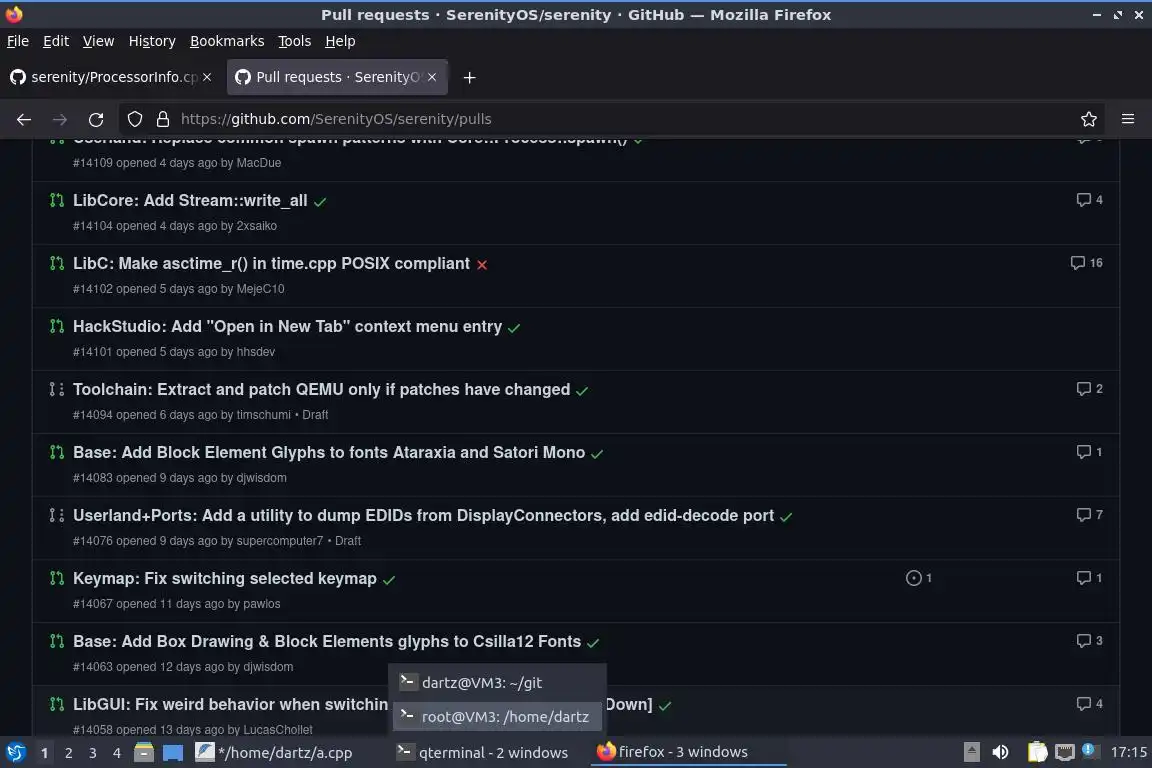Open the file manager icon on taskbar
1152x768 pixels.
(x=144, y=753)
